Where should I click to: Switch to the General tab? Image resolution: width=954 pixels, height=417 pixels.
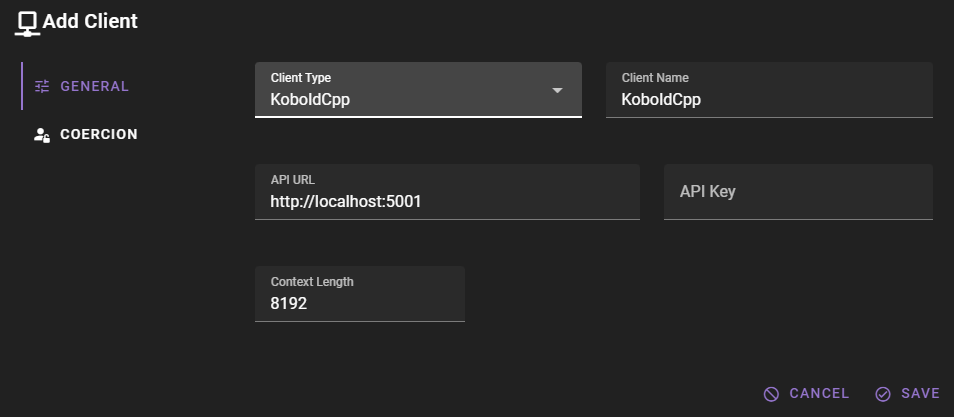(94, 86)
